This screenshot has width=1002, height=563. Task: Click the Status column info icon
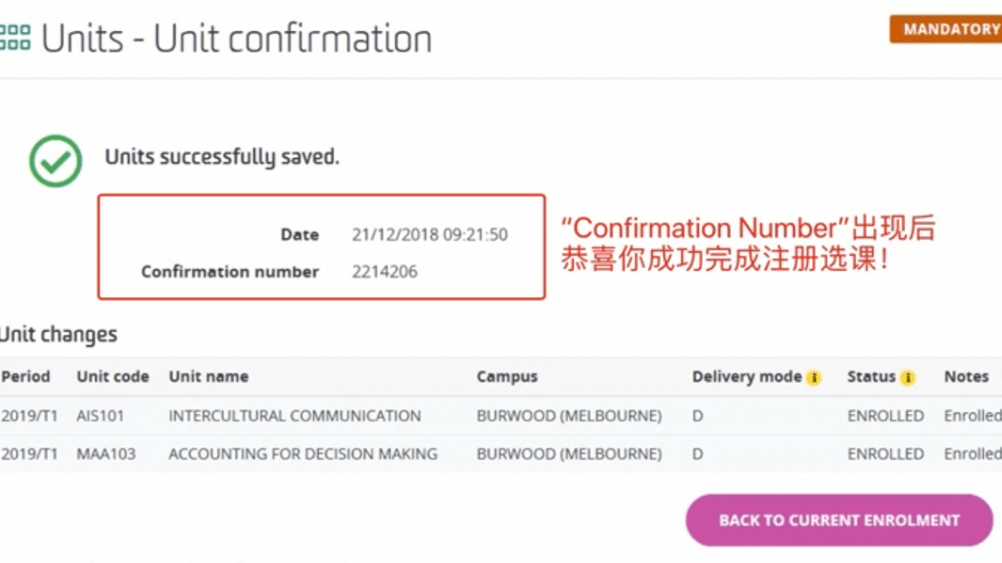pyautogui.click(x=907, y=378)
